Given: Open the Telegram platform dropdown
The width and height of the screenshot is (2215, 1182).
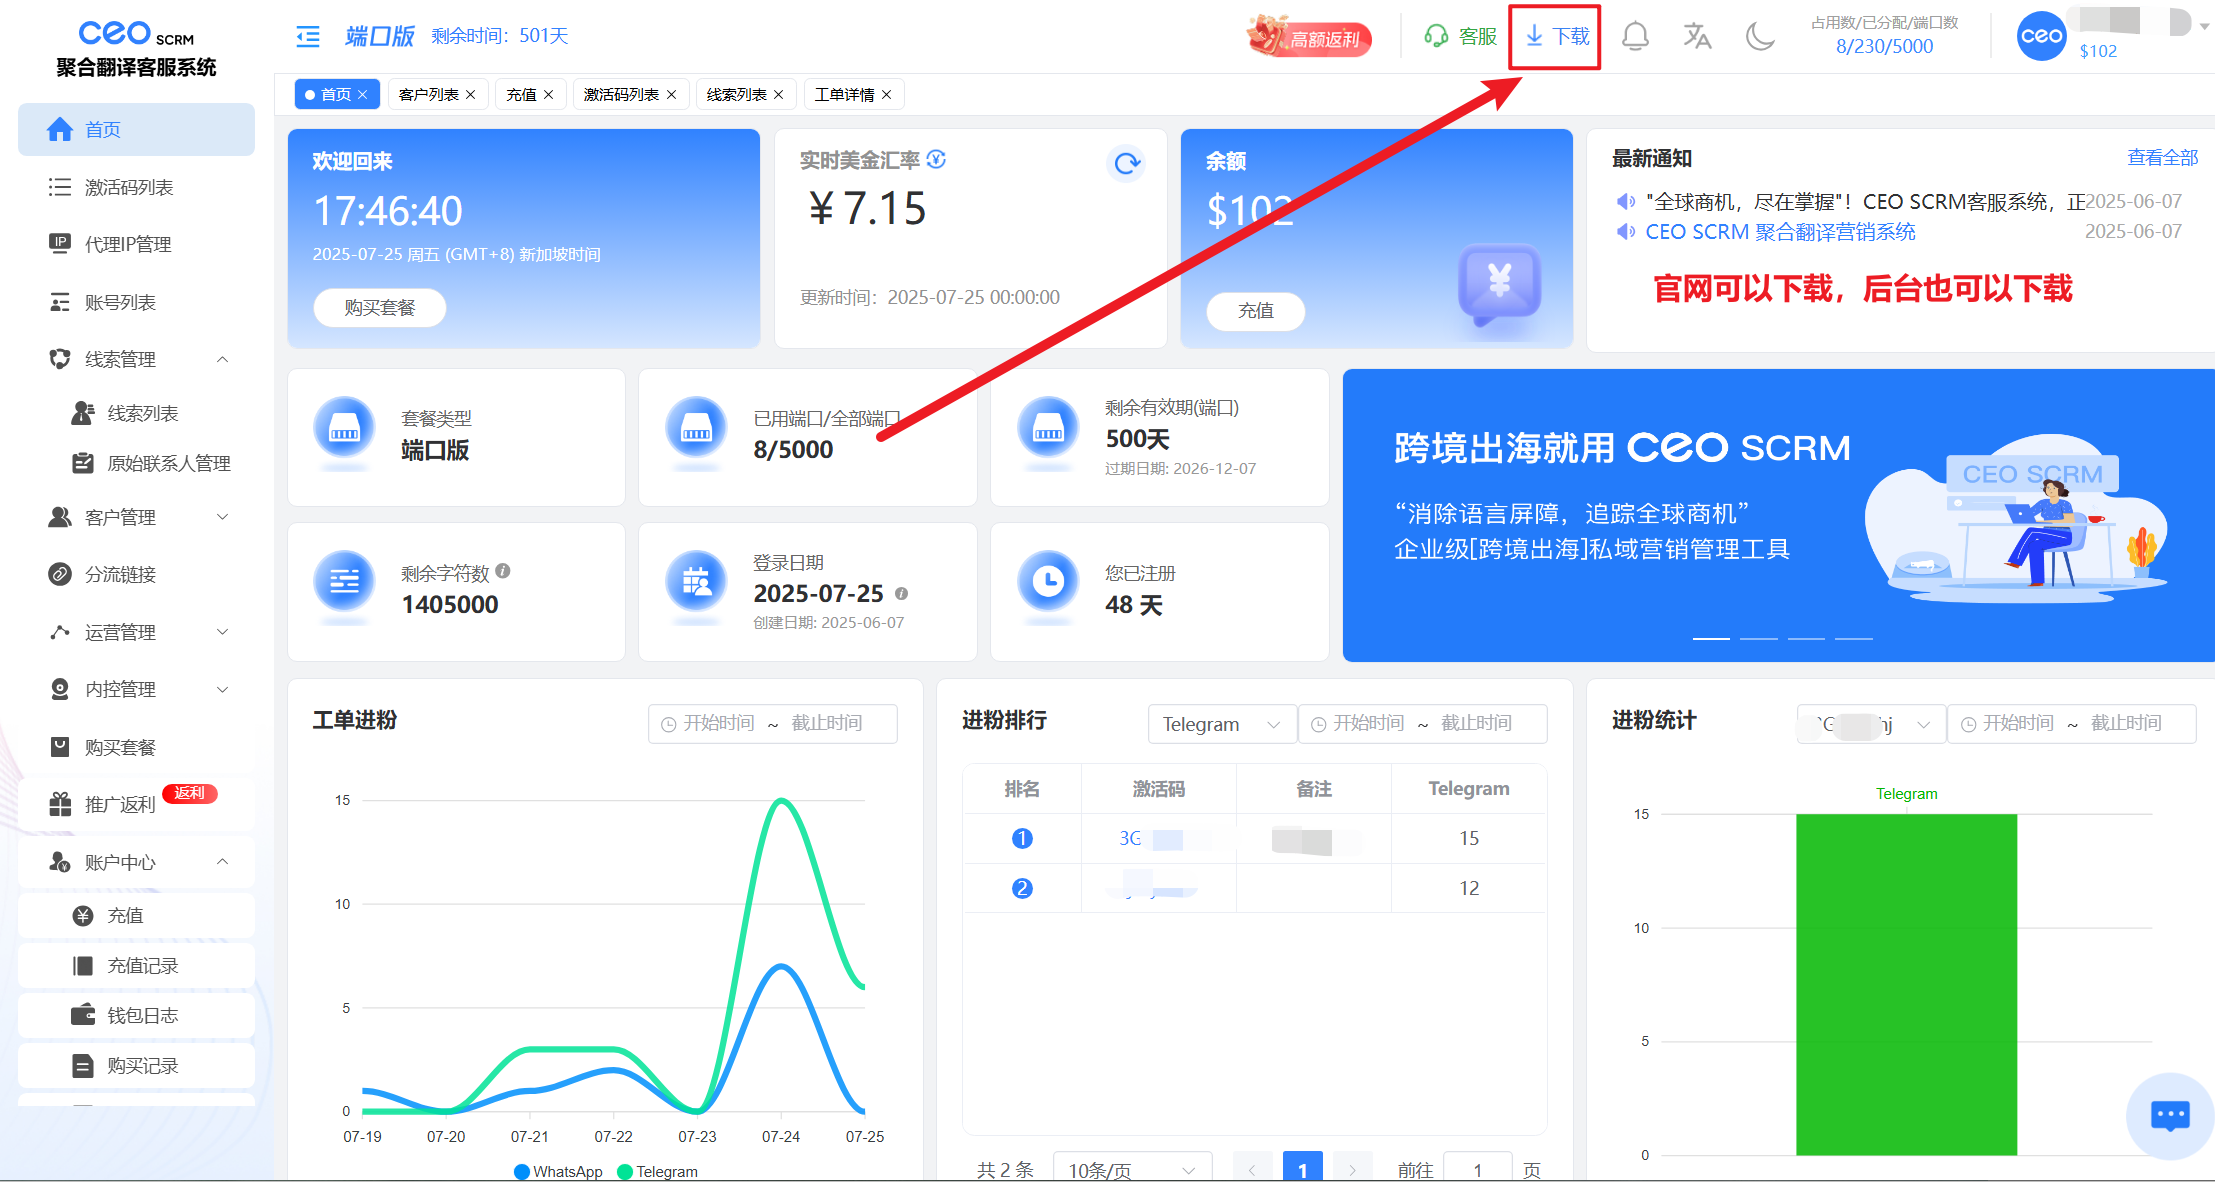Looking at the screenshot, I should [x=1221, y=724].
